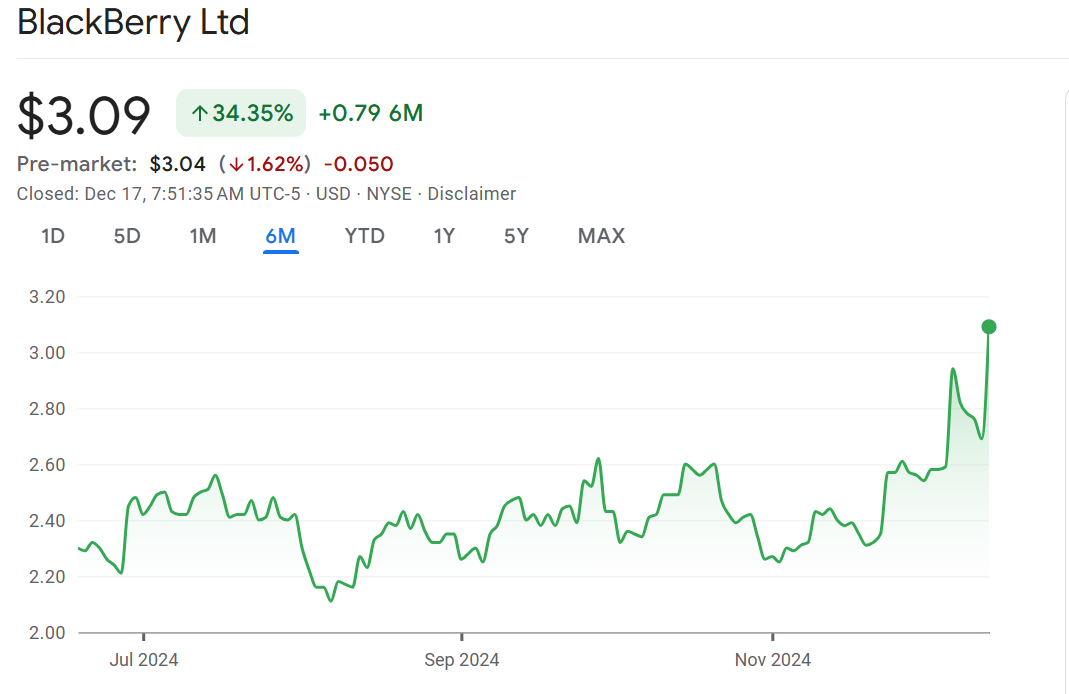Click the Nov 2024 axis label

coord(772,660)
